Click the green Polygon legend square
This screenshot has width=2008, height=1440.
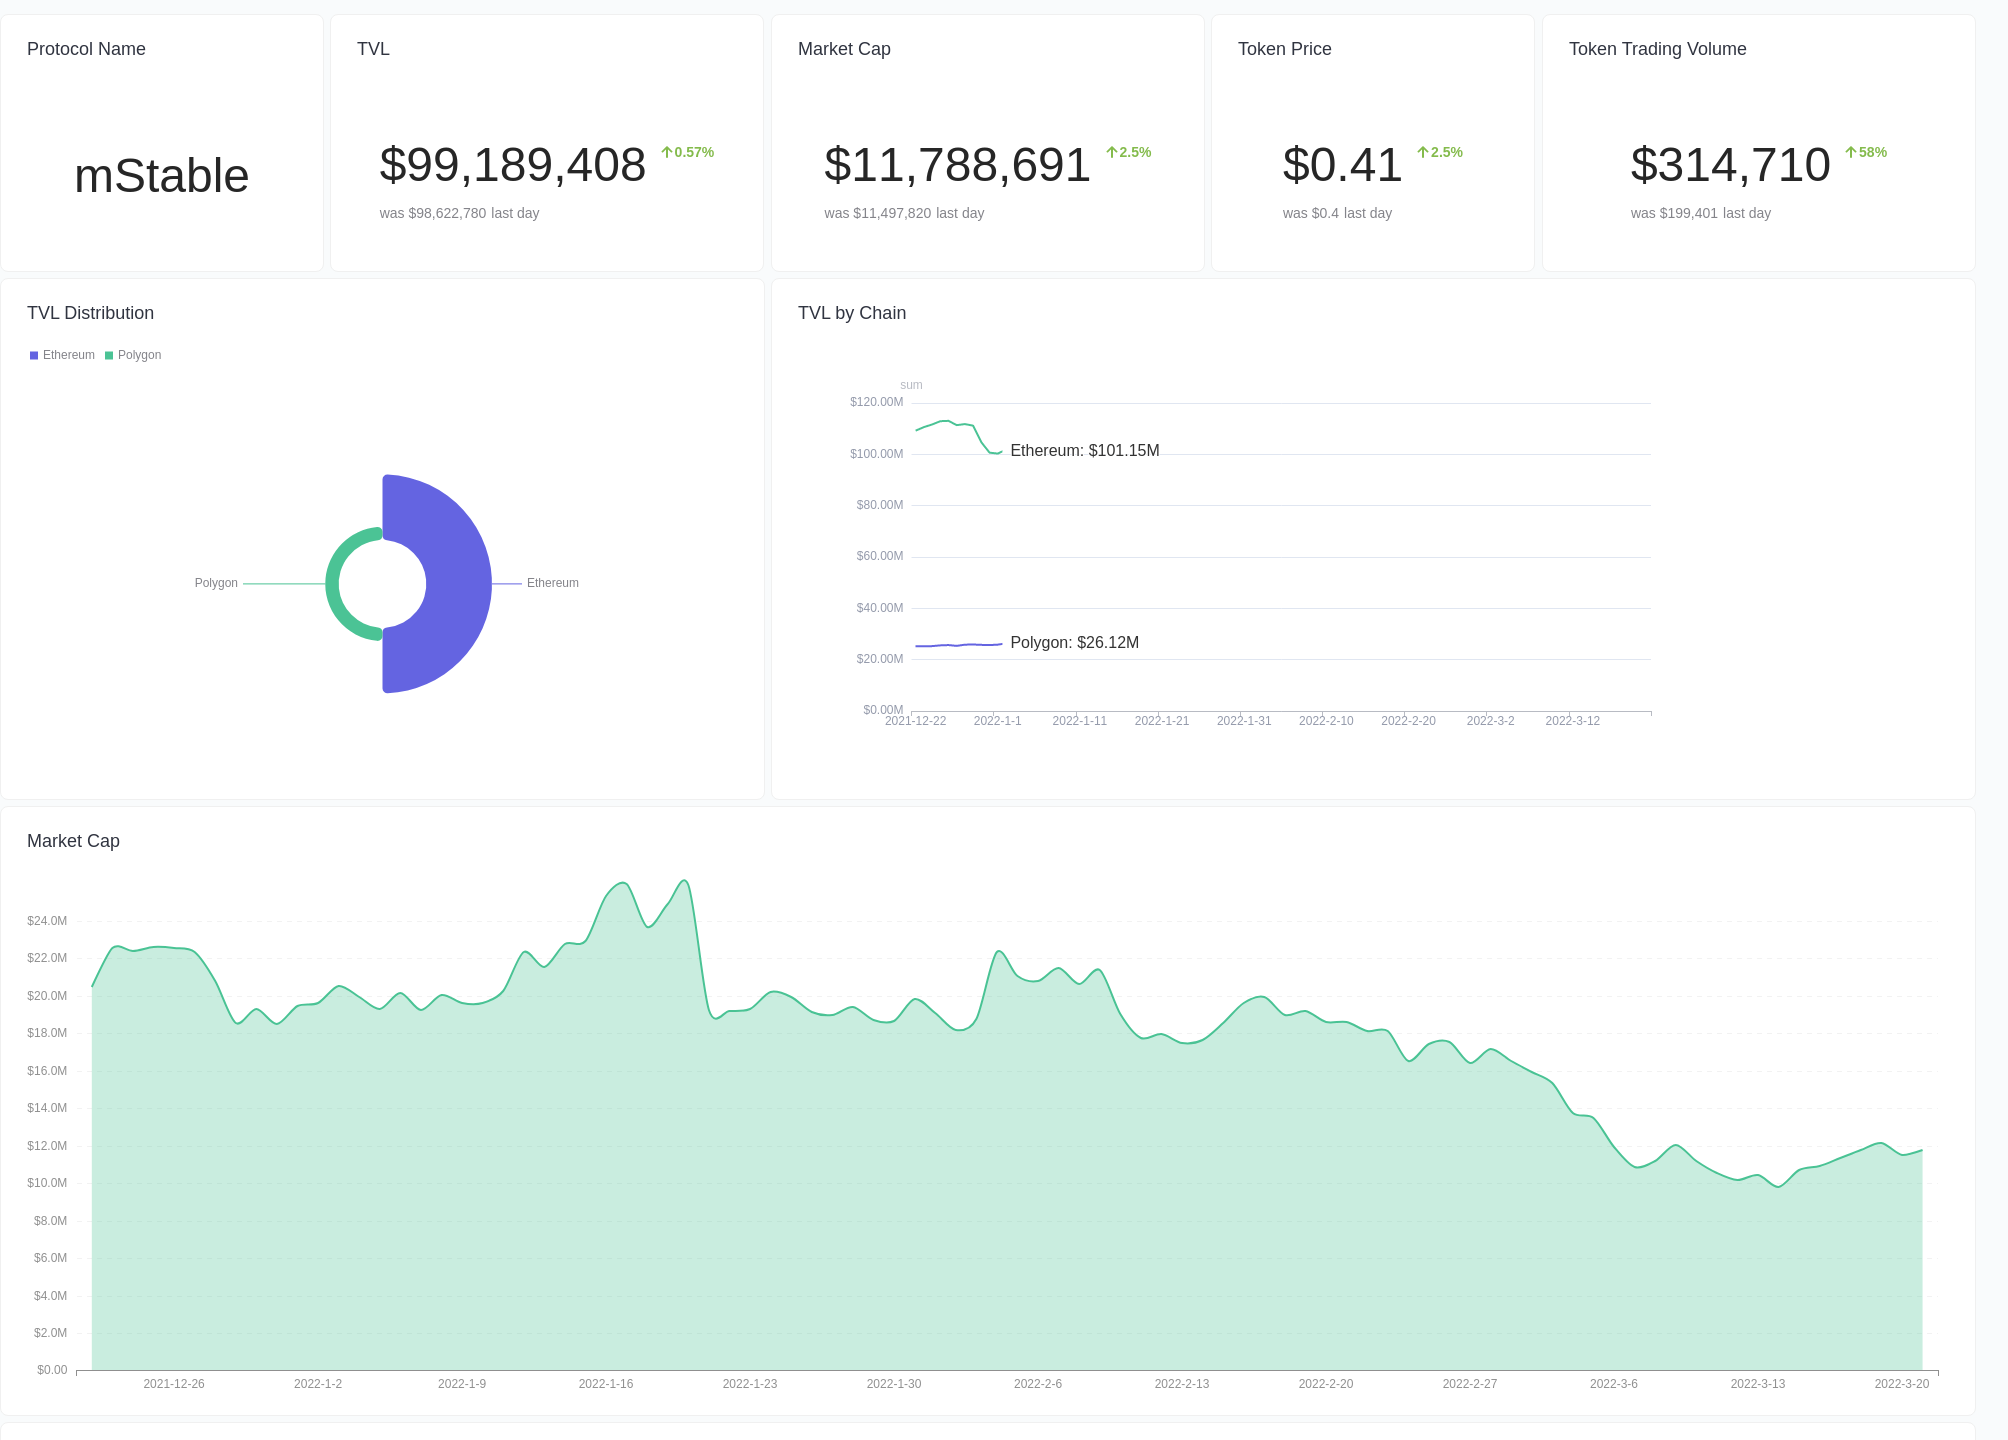pos(108,355)
